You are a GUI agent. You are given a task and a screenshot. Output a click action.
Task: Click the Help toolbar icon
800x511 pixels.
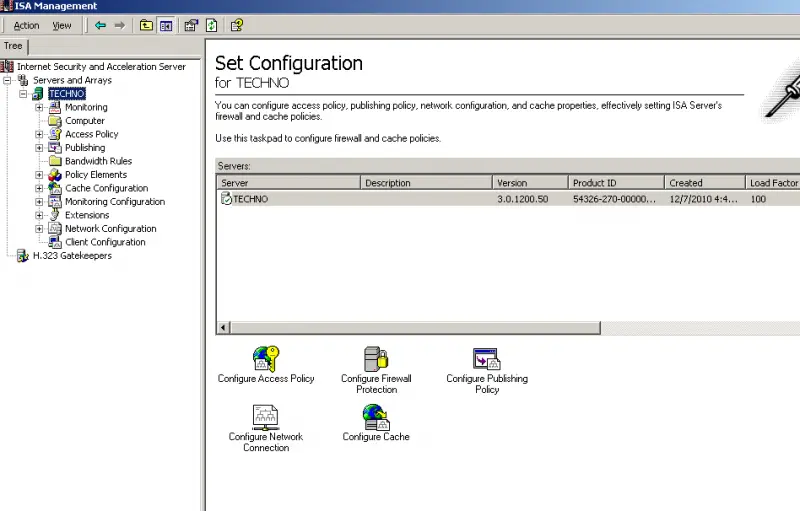[x=237, y=25]
